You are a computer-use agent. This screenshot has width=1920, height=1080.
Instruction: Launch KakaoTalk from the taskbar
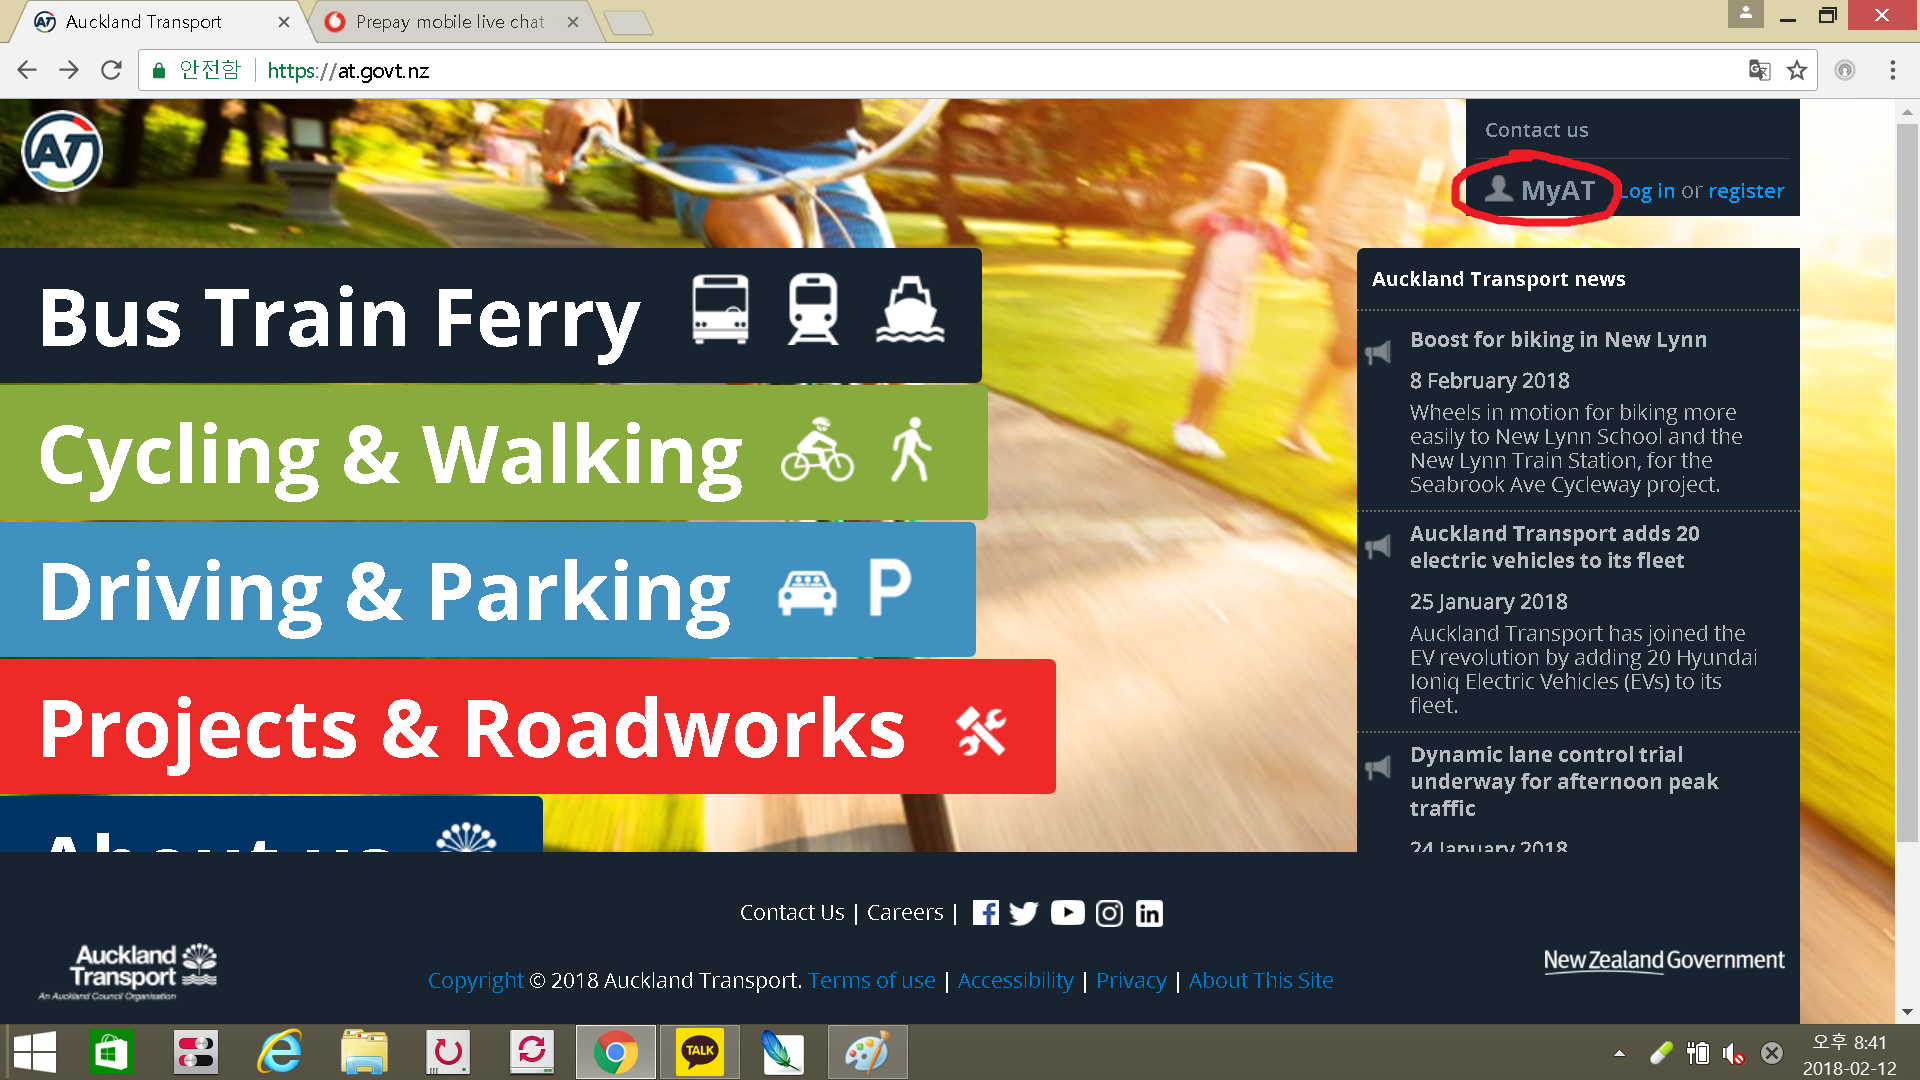pyautogui.click(x=699, y=1051)
